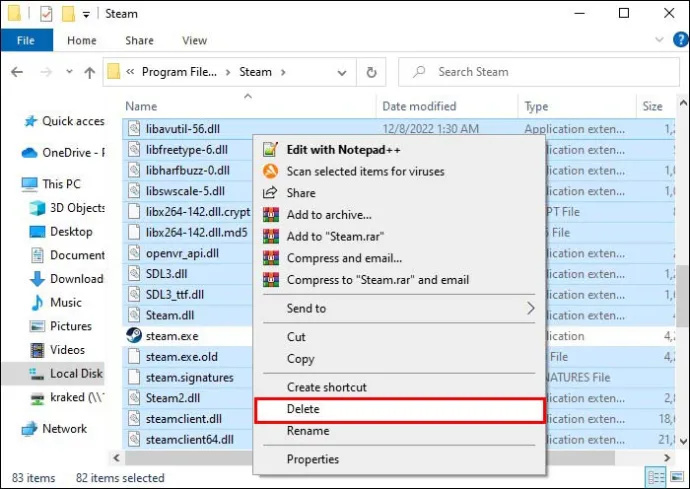Click Program Files breadcrumb in address bar
Viewport: 690px width, 489px height.
[179, 72]
